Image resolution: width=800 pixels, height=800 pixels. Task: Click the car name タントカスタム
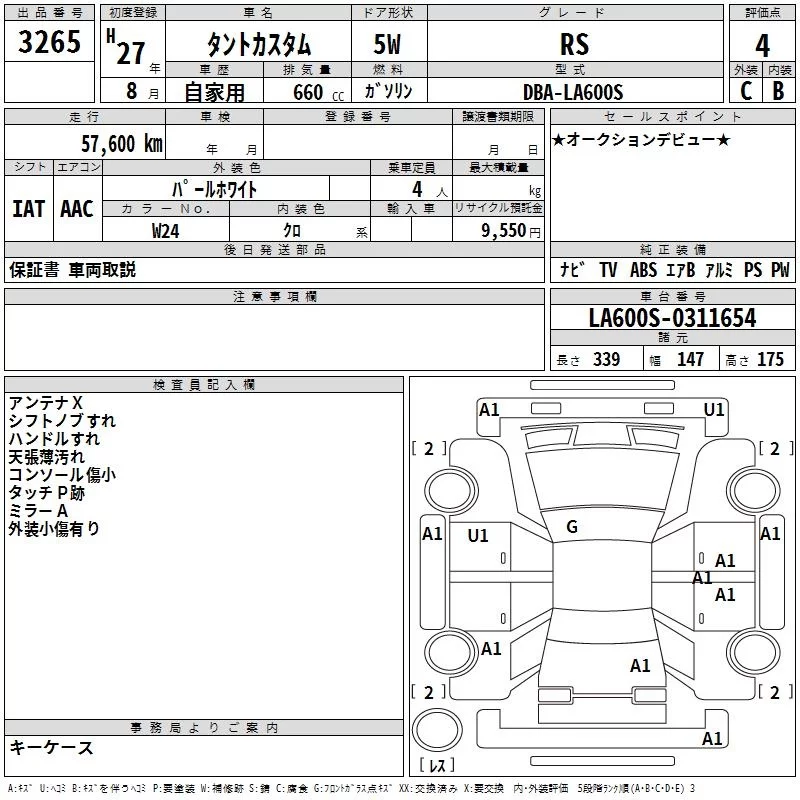(x=259, y=45)
